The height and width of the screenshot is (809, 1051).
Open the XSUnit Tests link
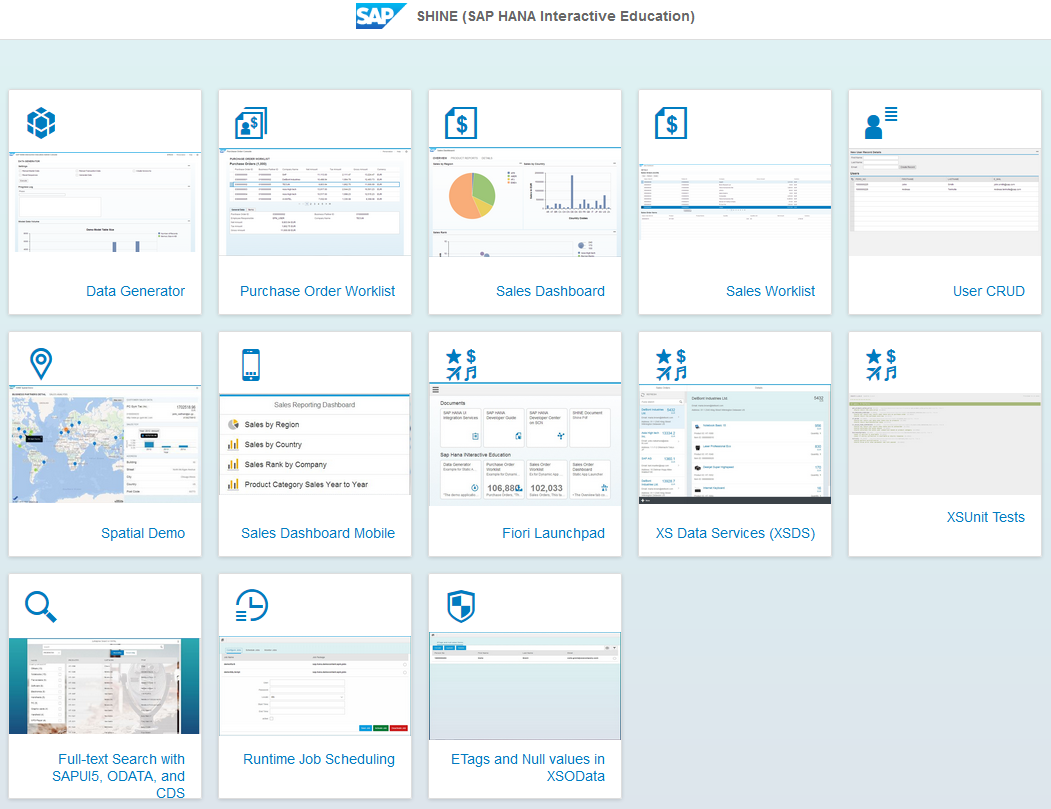pos(985,517)
